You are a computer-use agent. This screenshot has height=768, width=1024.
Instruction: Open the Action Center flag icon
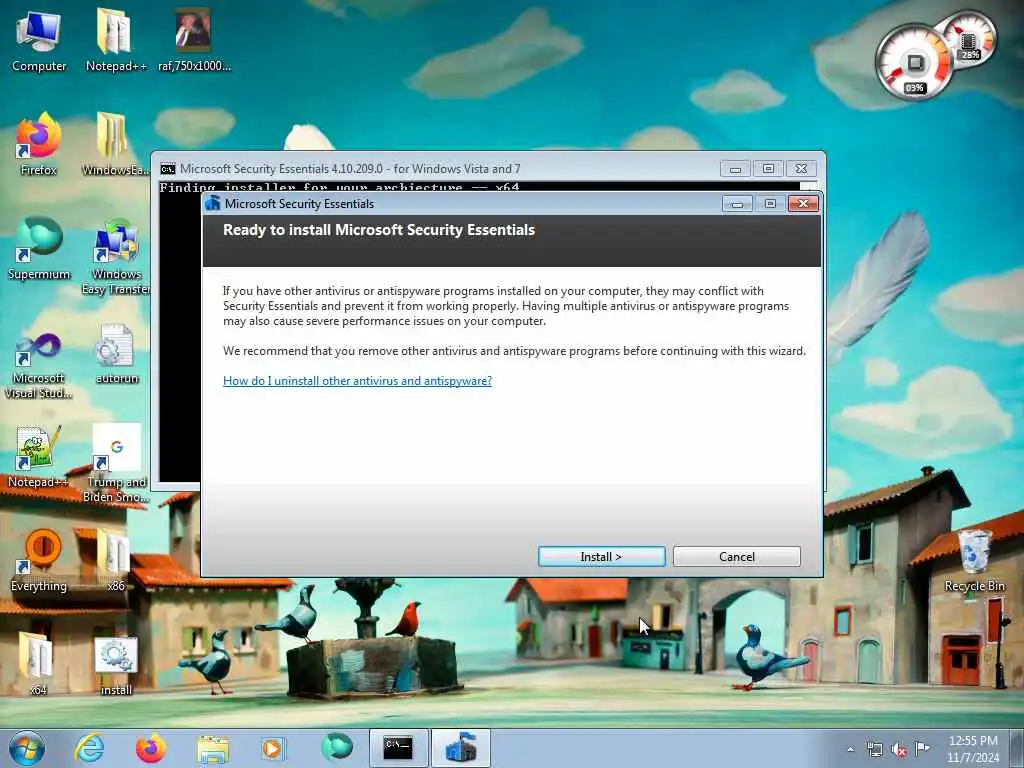click(922, 748)
